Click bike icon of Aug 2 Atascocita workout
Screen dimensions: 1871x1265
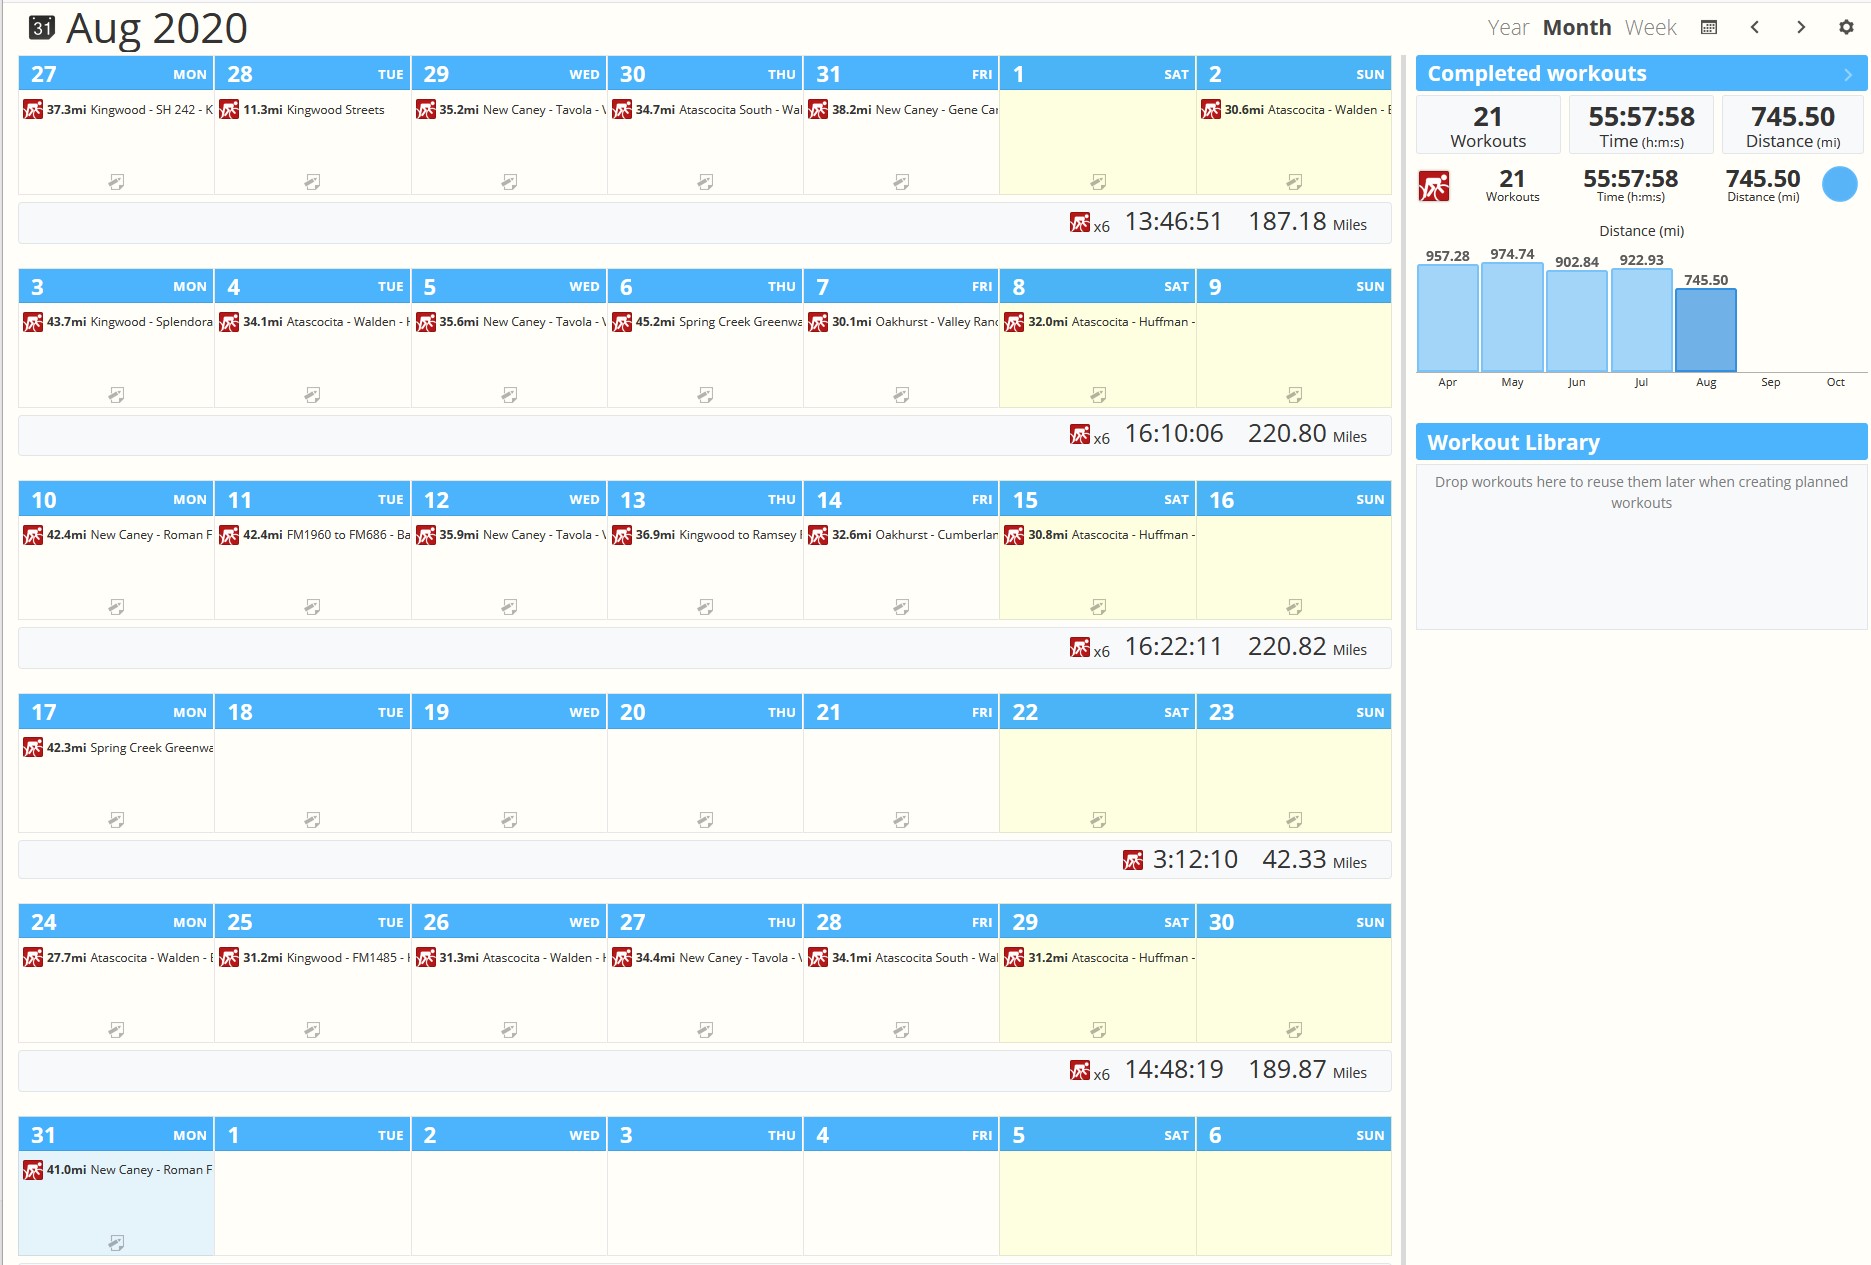[1211, 109]
